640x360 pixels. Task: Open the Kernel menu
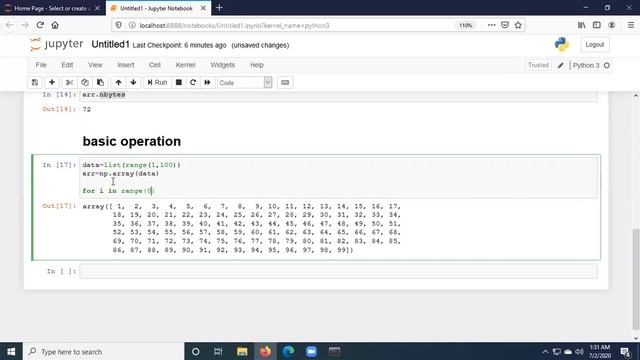click(x=185, y=65)
